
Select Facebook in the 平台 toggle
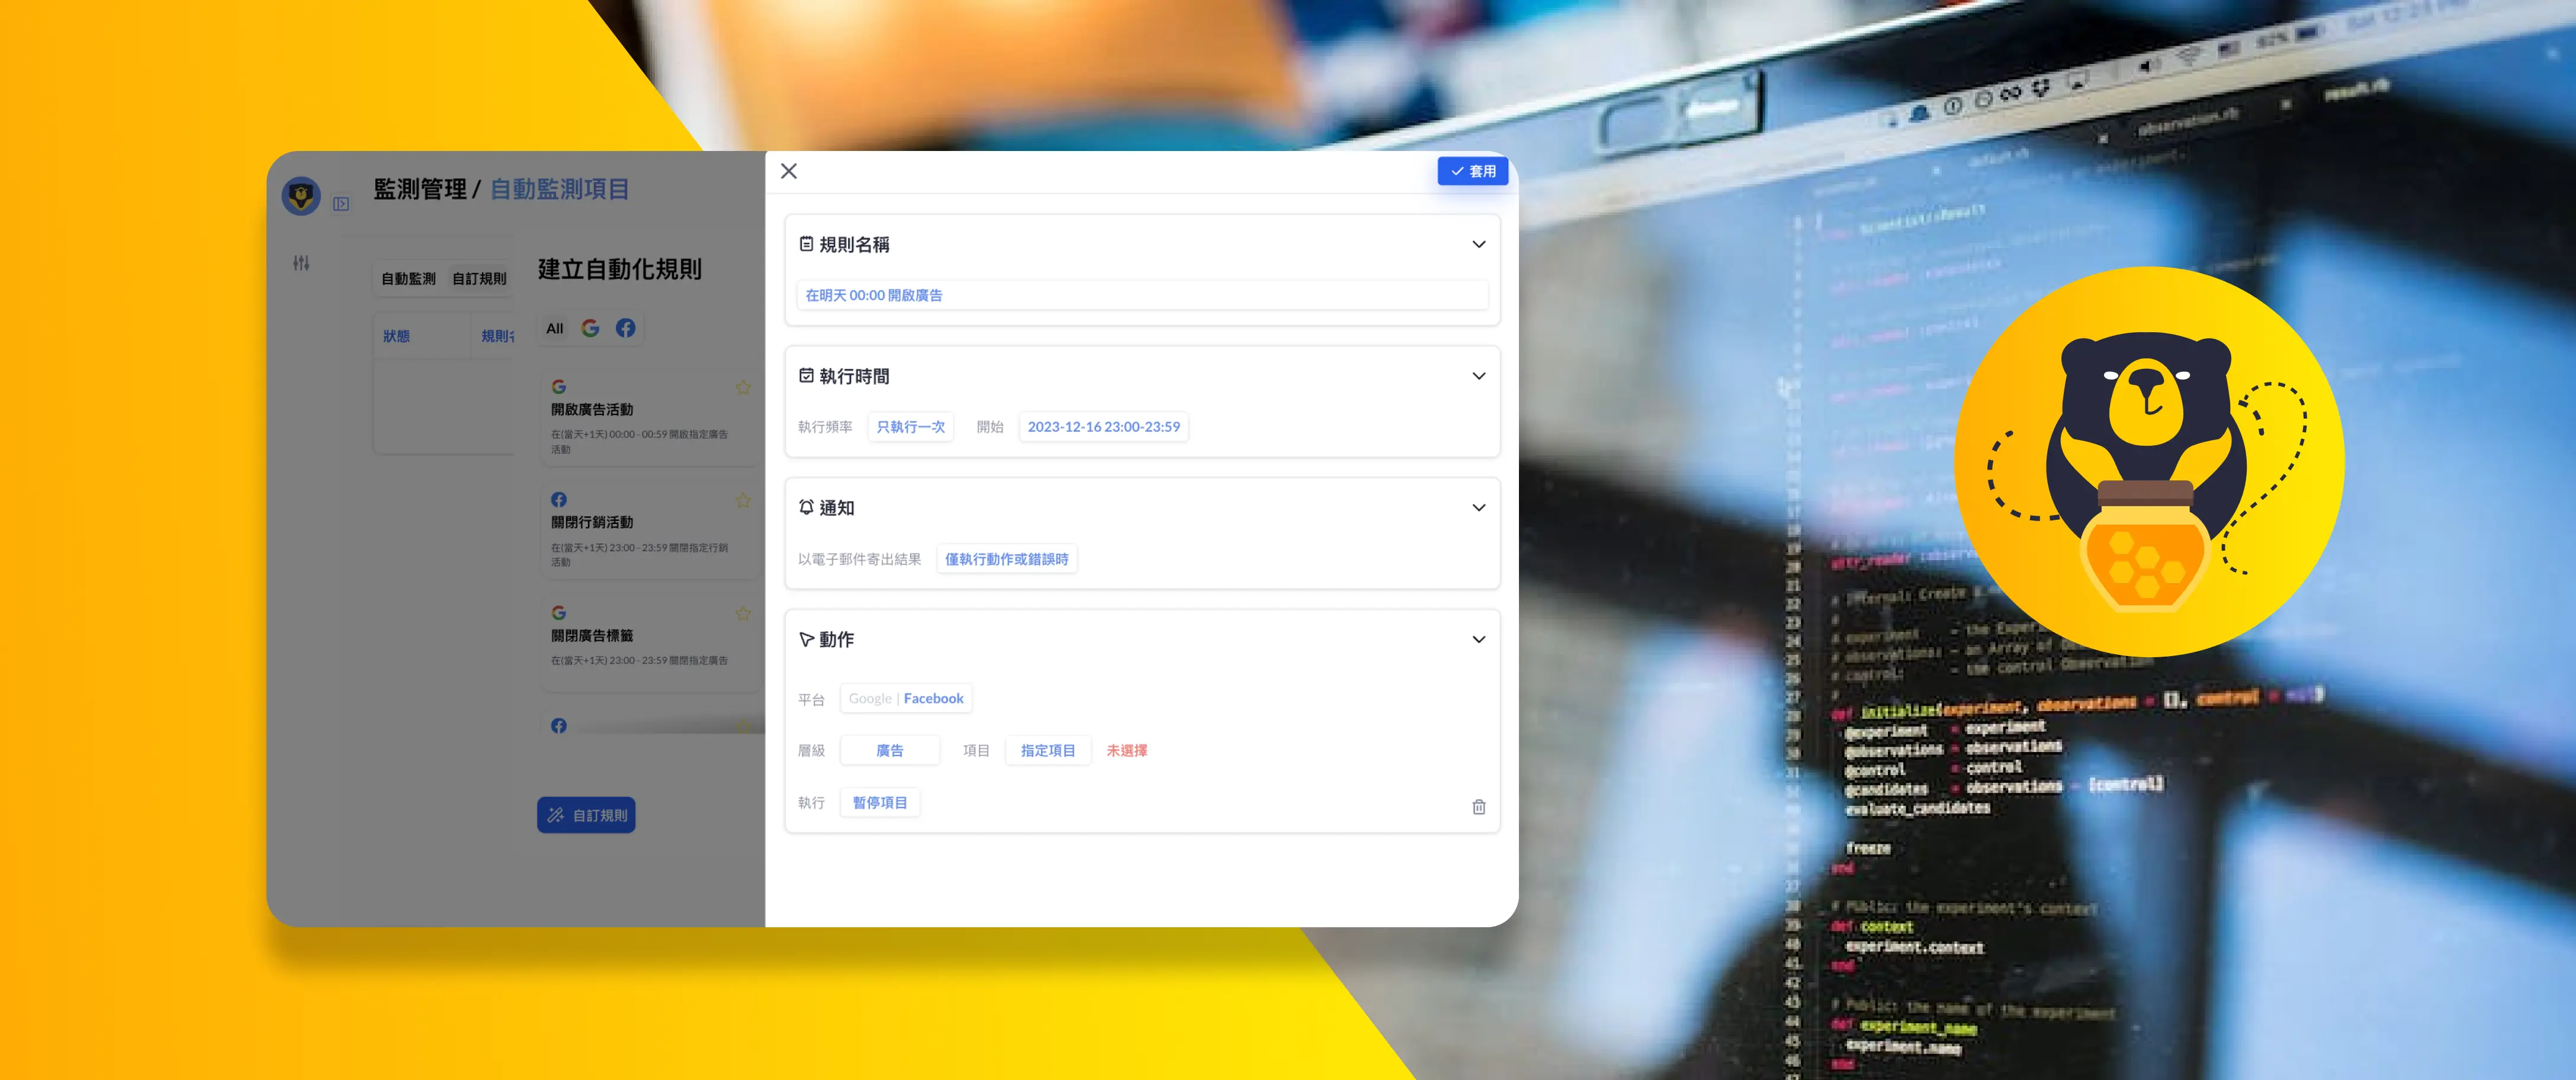(933, 698)
